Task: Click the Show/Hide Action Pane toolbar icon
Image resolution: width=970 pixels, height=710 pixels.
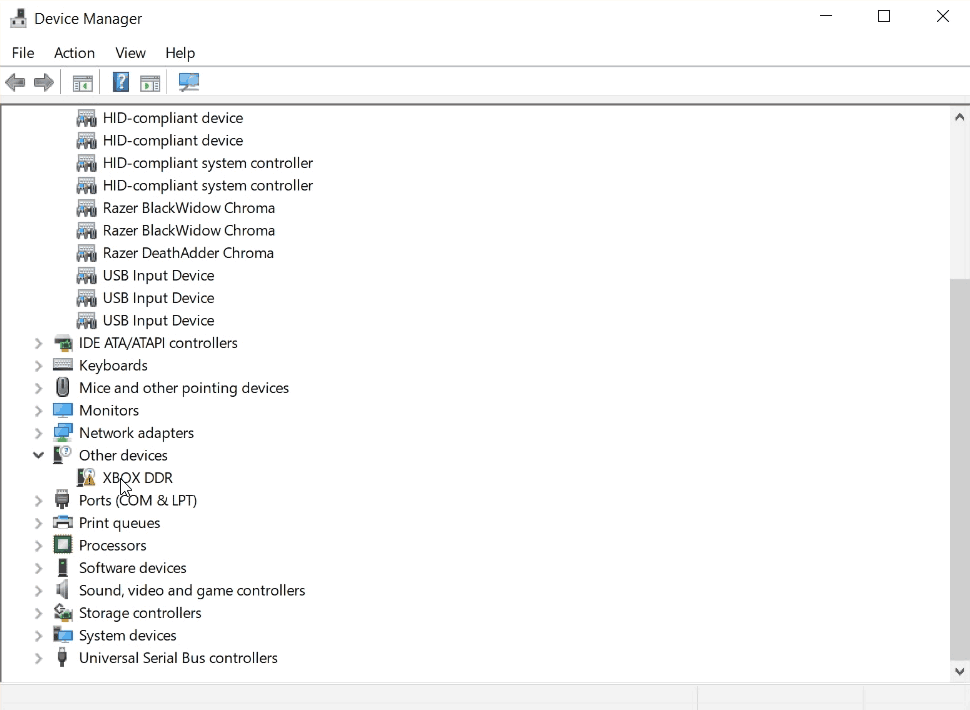Action: click(150, 82)
